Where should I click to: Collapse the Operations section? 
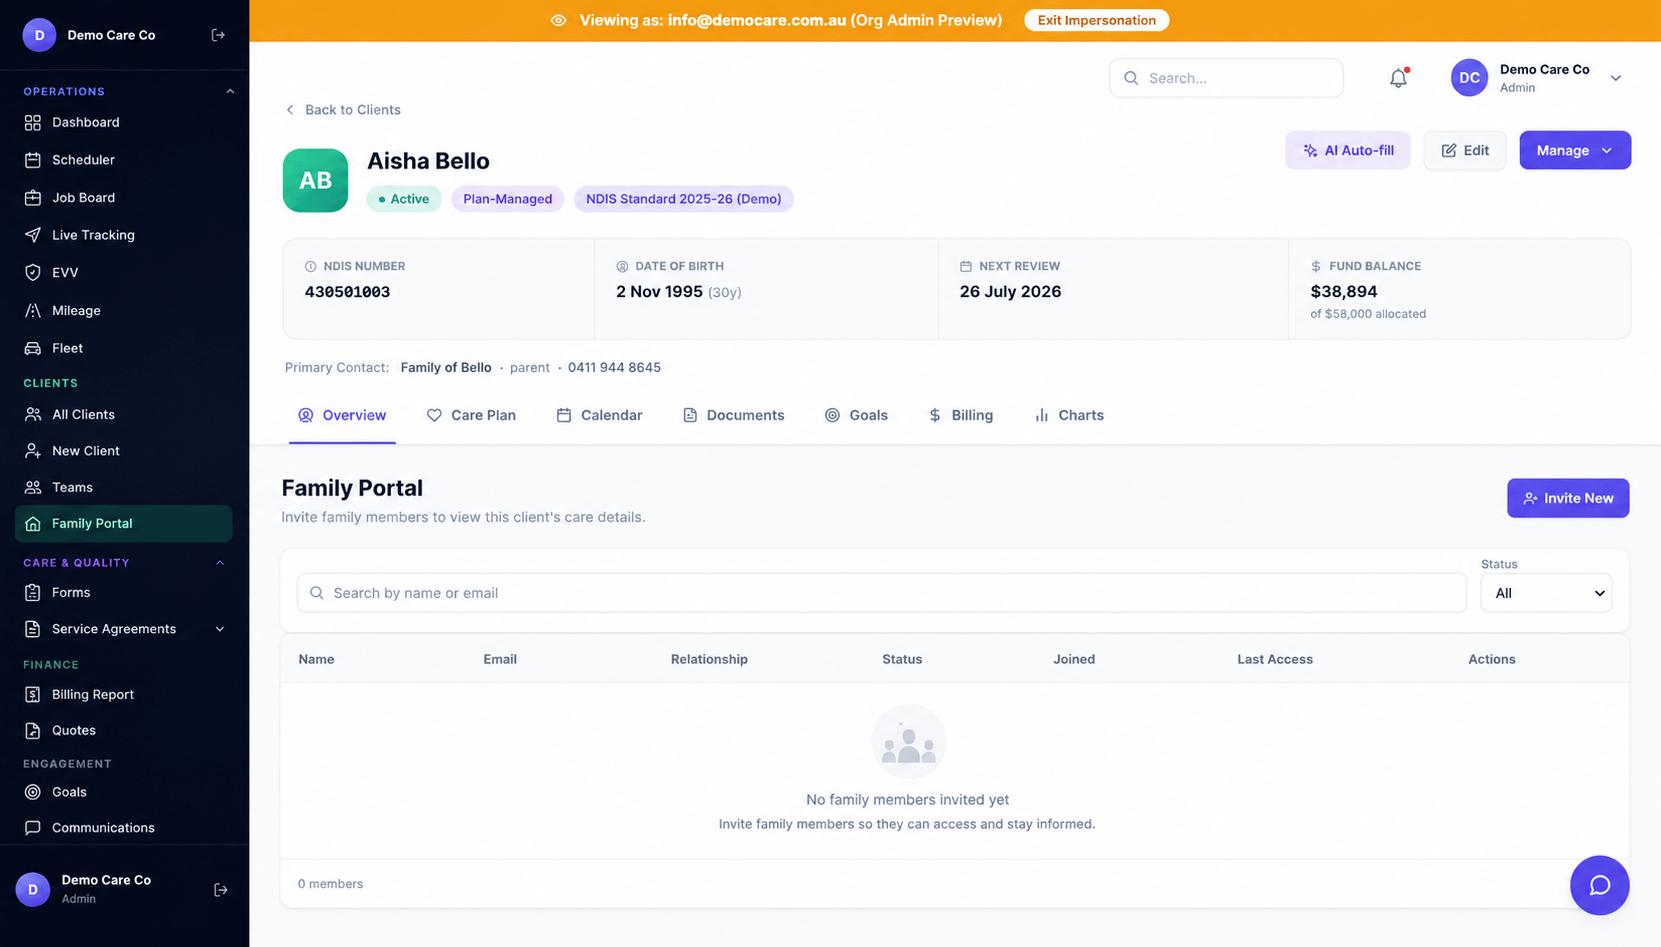pos(230,91)
